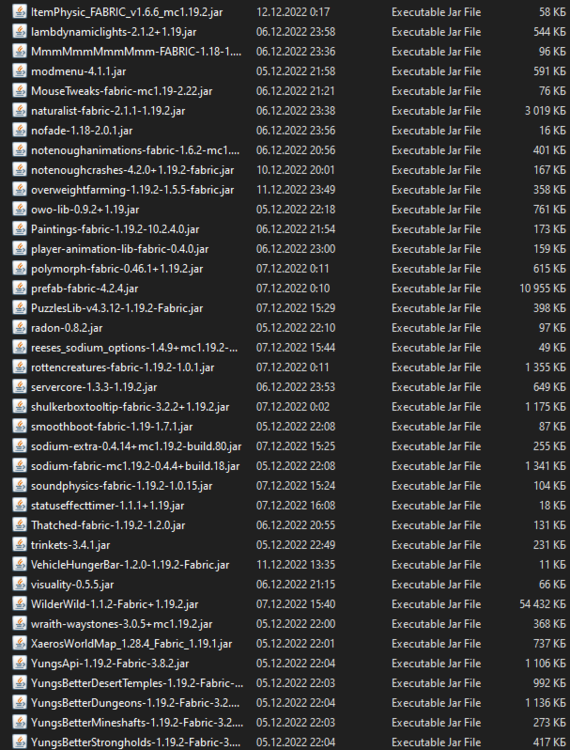Click the 12.12.2022 0:17 date of ItemPhysic
Screen dimensions: 570x750
click(x=293, y=12)
